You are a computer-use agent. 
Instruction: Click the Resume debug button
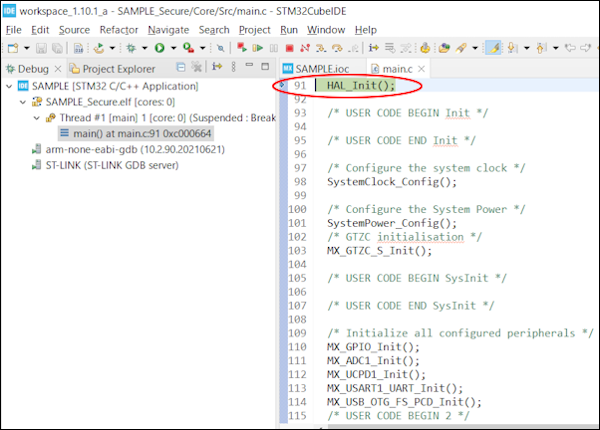[257, 48]
